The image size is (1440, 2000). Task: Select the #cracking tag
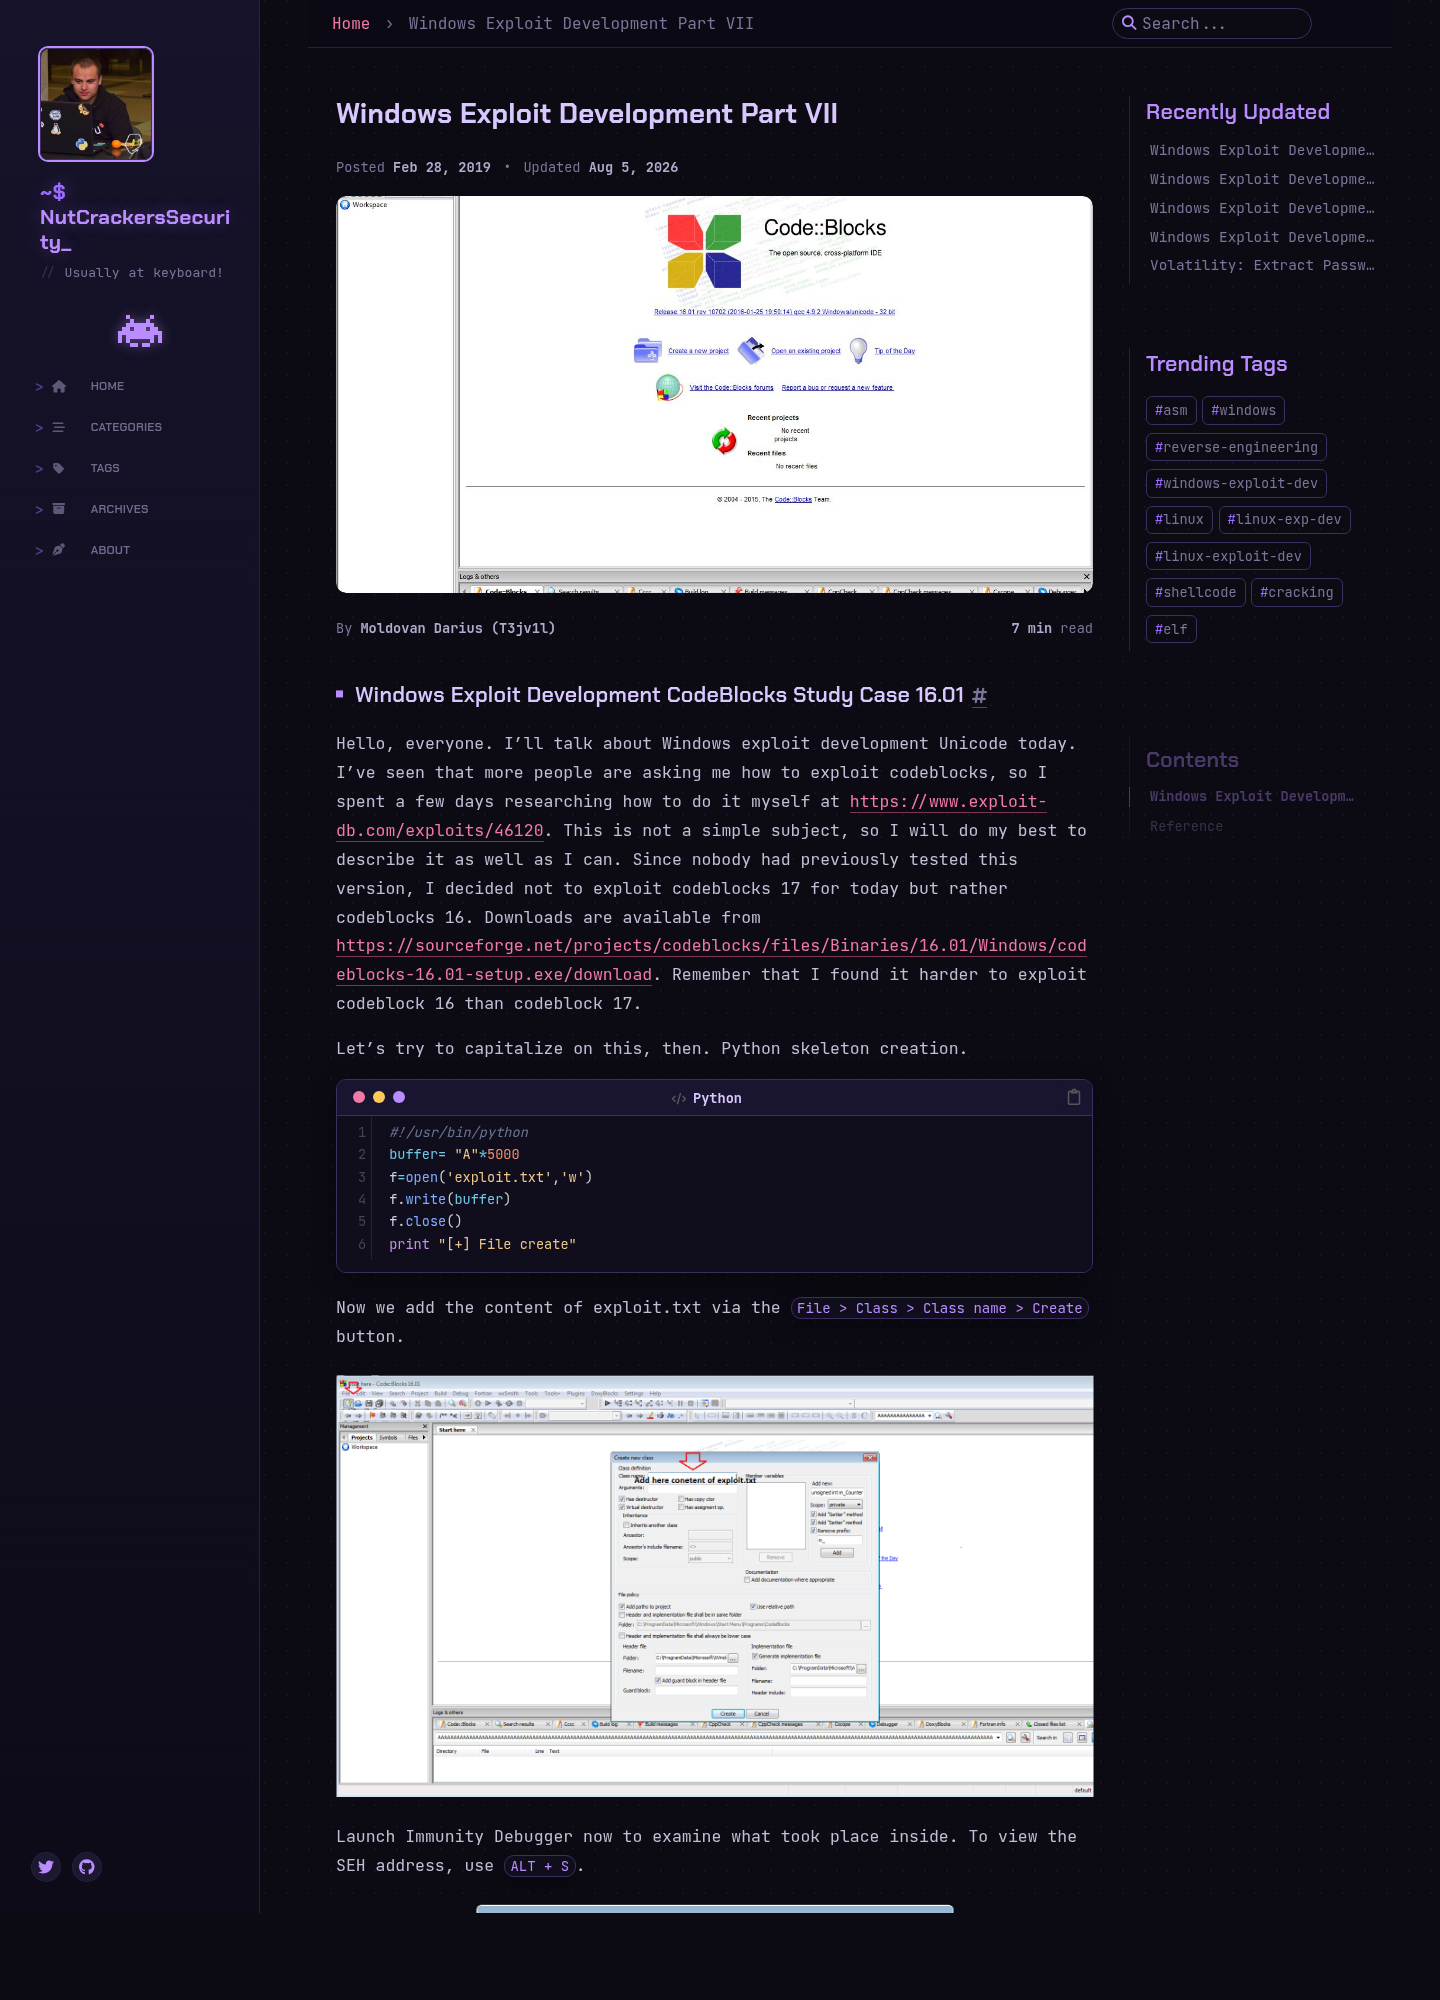click(x=1296, y=592)
